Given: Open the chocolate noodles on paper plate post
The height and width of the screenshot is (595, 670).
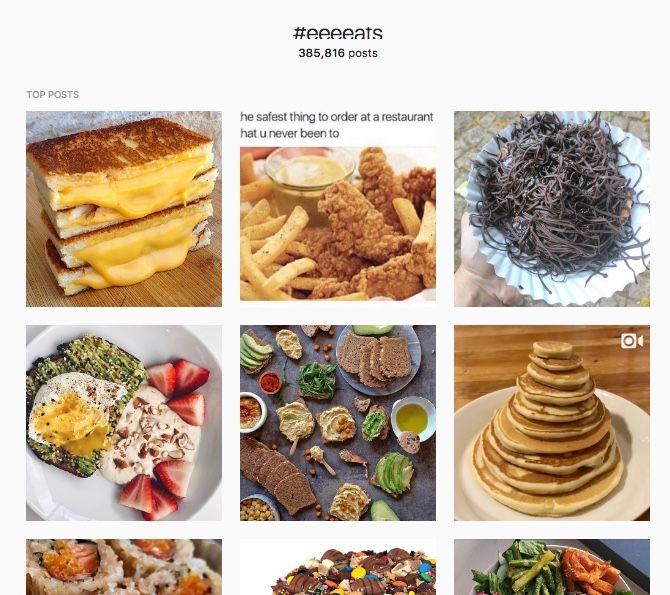Looking at the screenshot, I should click(552, 209).
